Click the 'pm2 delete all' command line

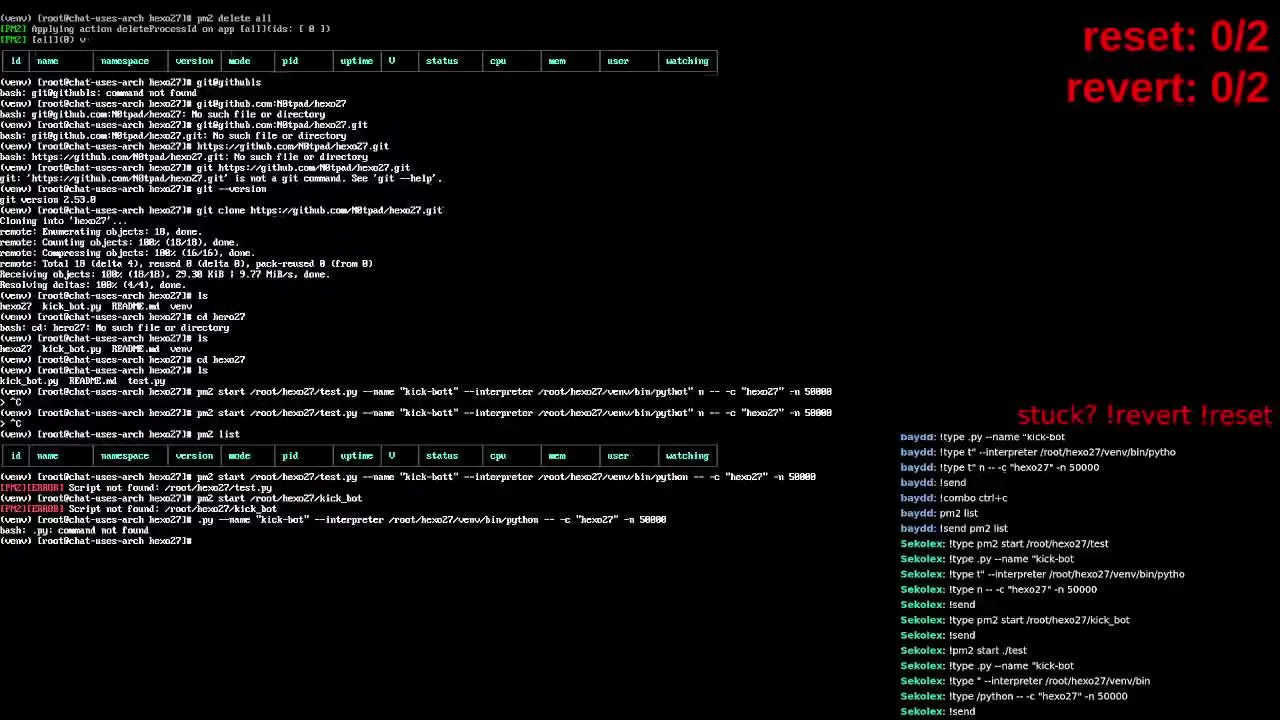pyautogui.click(x=136, y=18)
